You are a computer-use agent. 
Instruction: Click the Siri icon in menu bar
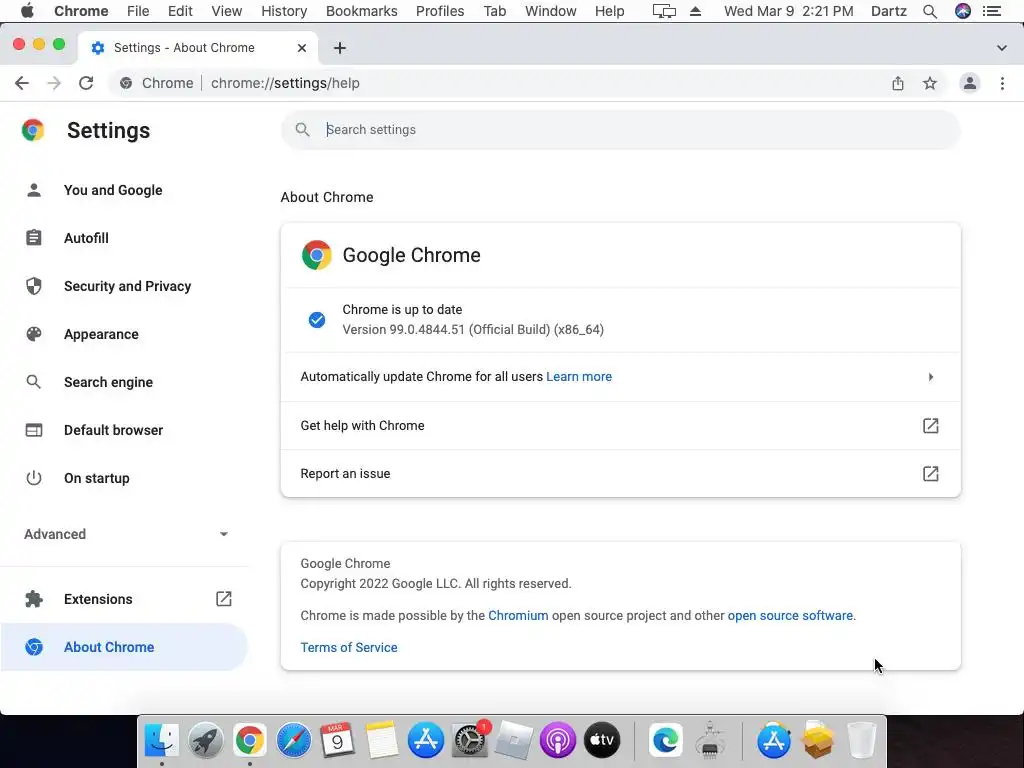pyautogui.click(x=963, y=11)
